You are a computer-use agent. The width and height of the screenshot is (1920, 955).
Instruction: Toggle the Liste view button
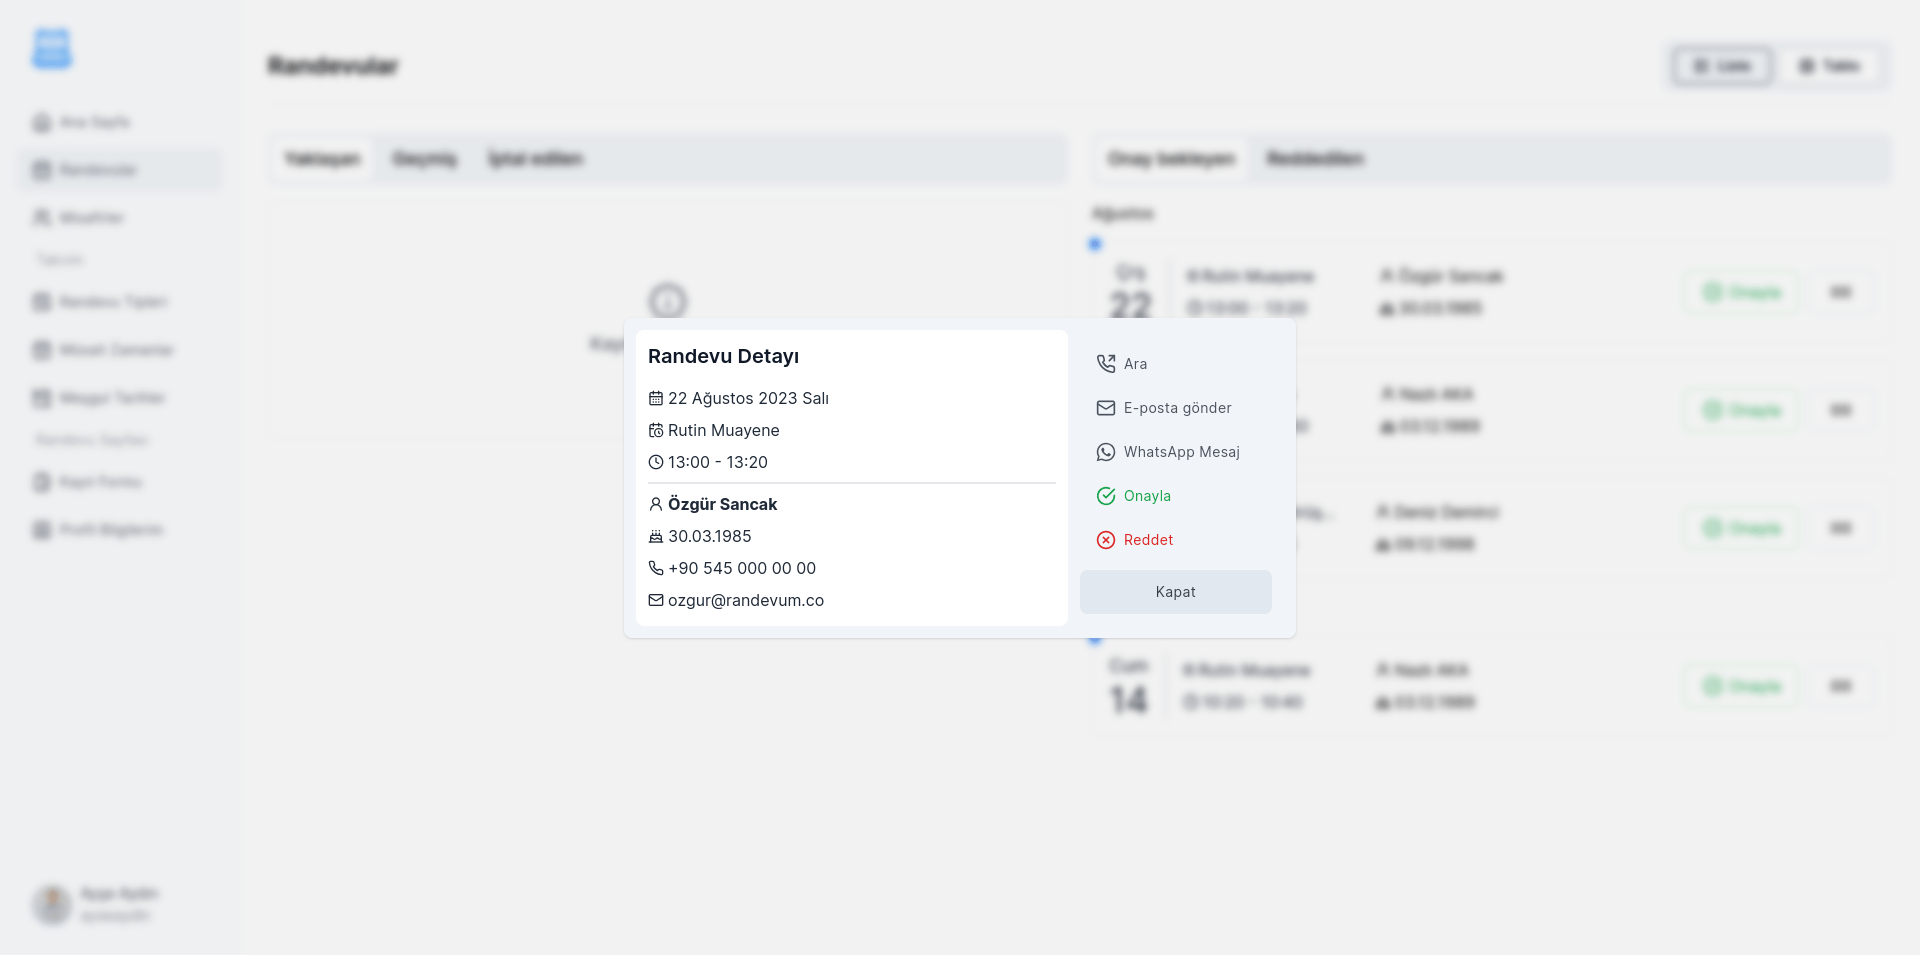pos(1720,65)
